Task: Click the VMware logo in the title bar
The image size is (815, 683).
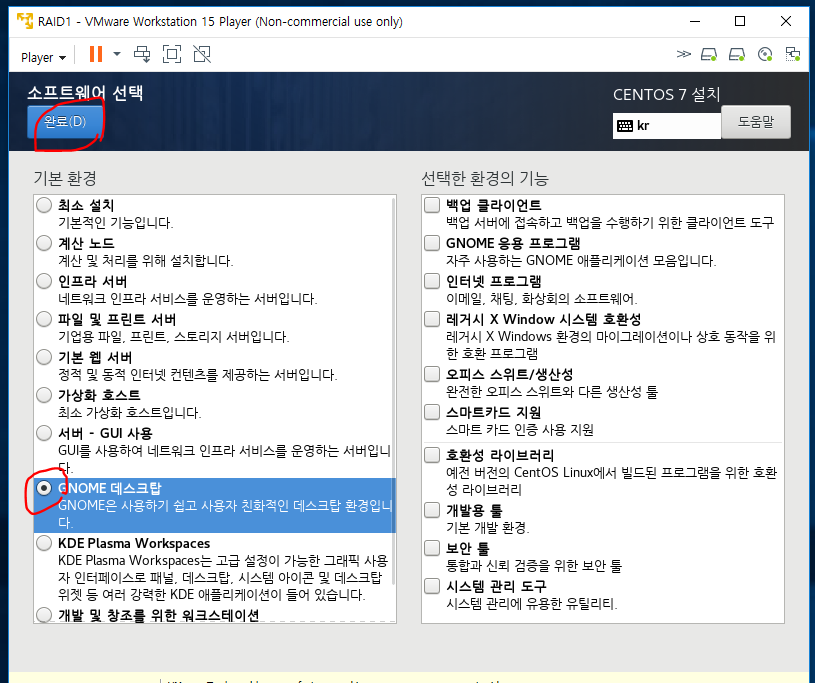Action: [24, 21]
